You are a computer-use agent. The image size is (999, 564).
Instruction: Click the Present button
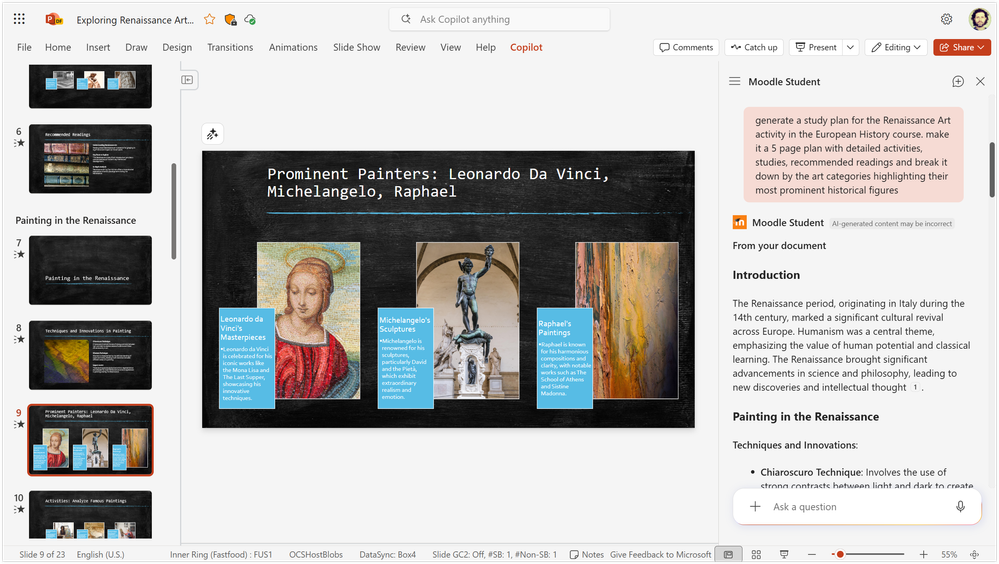(816, 47)
